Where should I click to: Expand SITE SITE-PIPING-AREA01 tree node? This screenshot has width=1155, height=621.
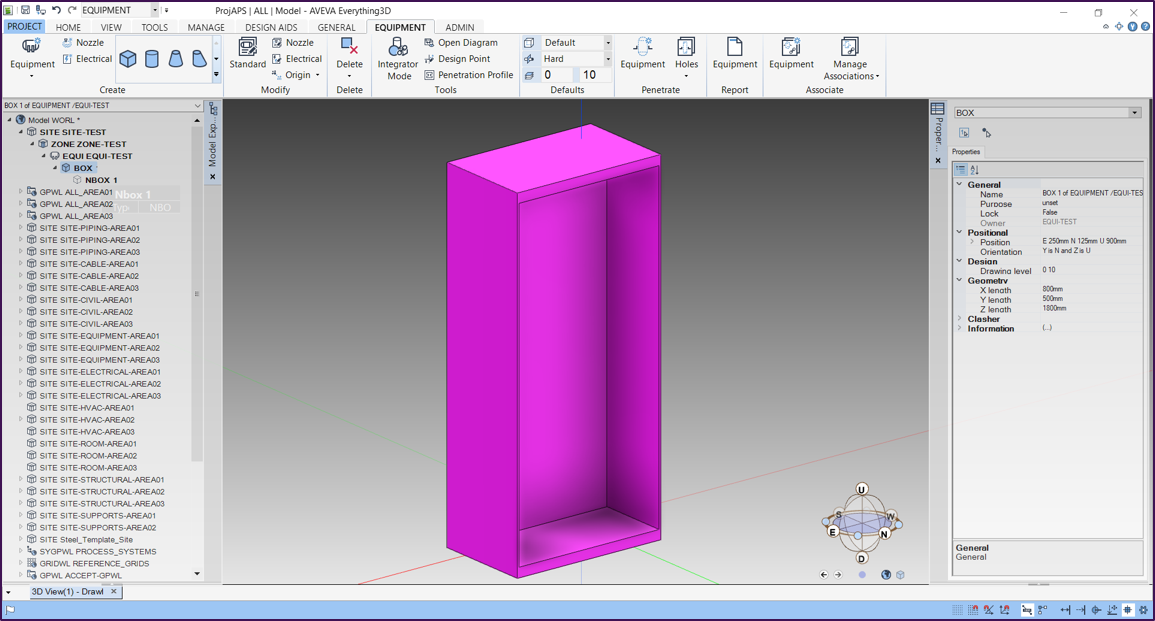click(x=21, y=228)
